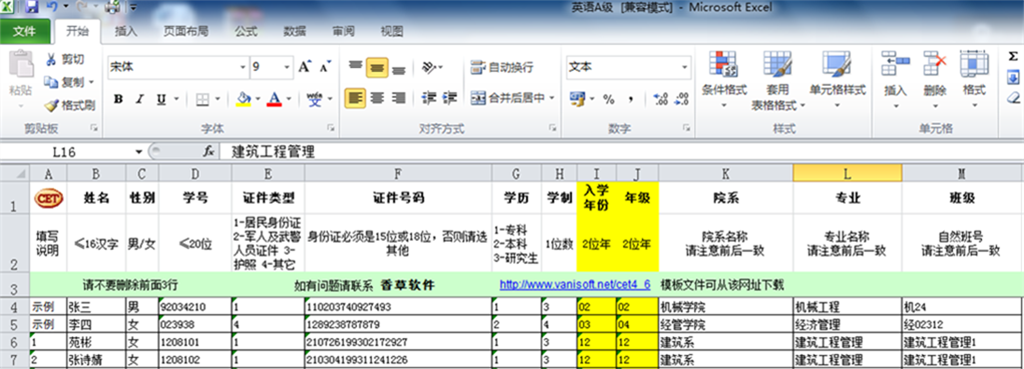Toggle Wrap Text (自动换行)
Screen dimensions: 1024x369
coord(502,67)
